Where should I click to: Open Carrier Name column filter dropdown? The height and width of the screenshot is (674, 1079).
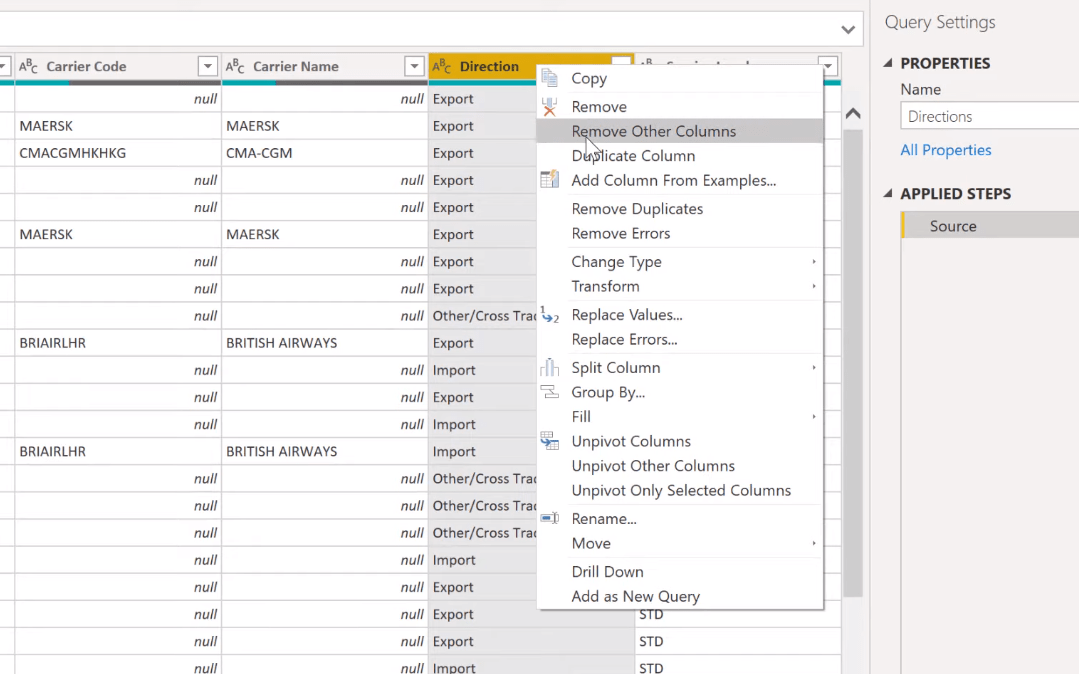[x=414, y=66]
